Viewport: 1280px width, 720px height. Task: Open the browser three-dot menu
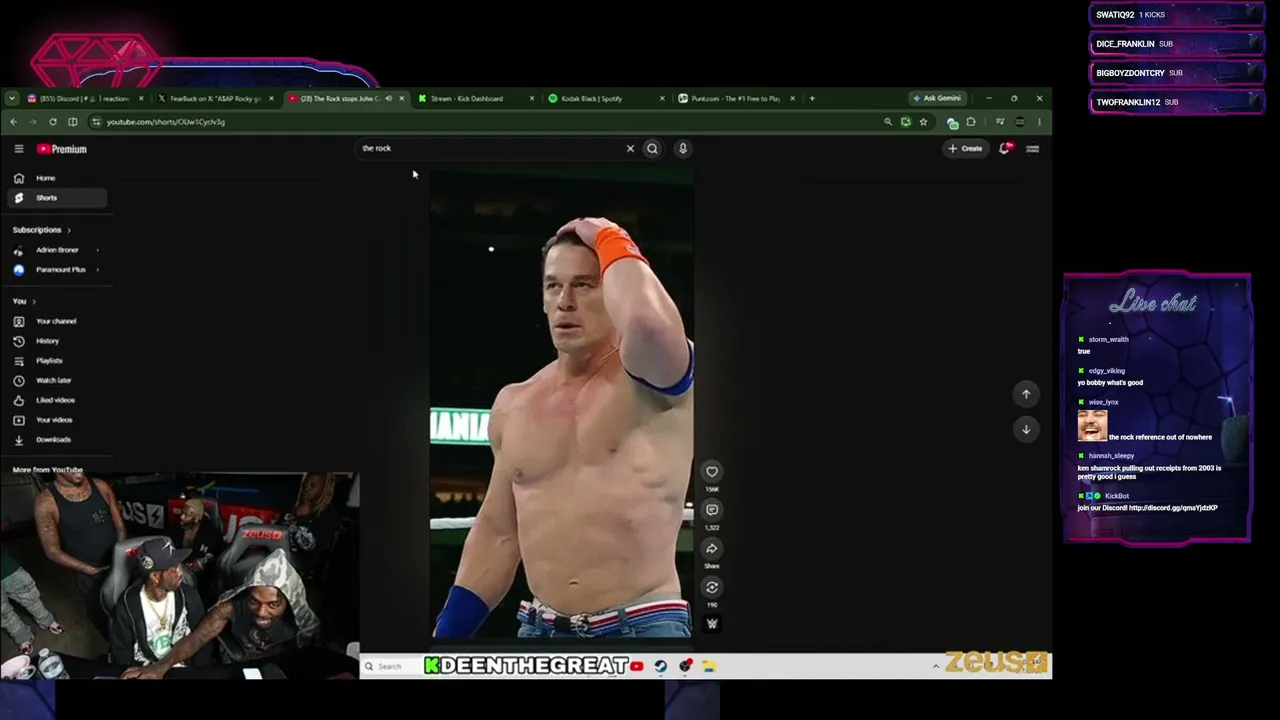pyautogui.click(x=1039, y=122)
